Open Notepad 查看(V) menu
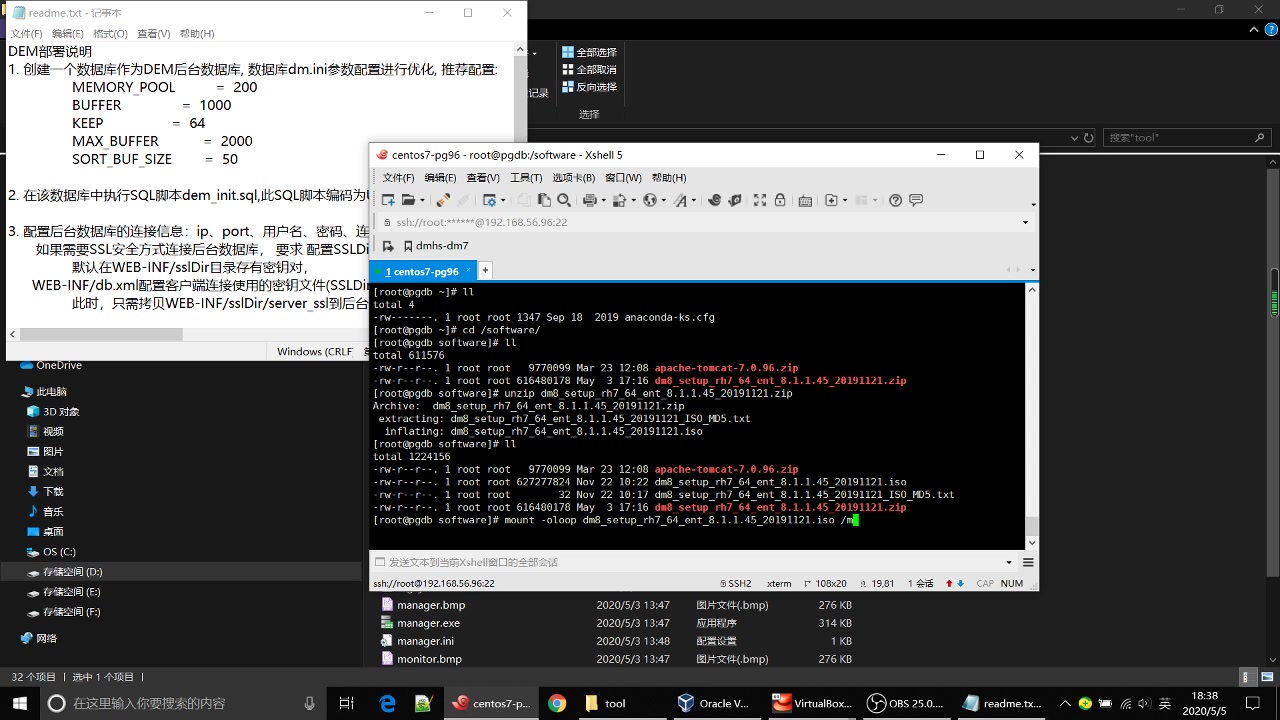This screenshot has width=1280, height=720. coord(154,34)
